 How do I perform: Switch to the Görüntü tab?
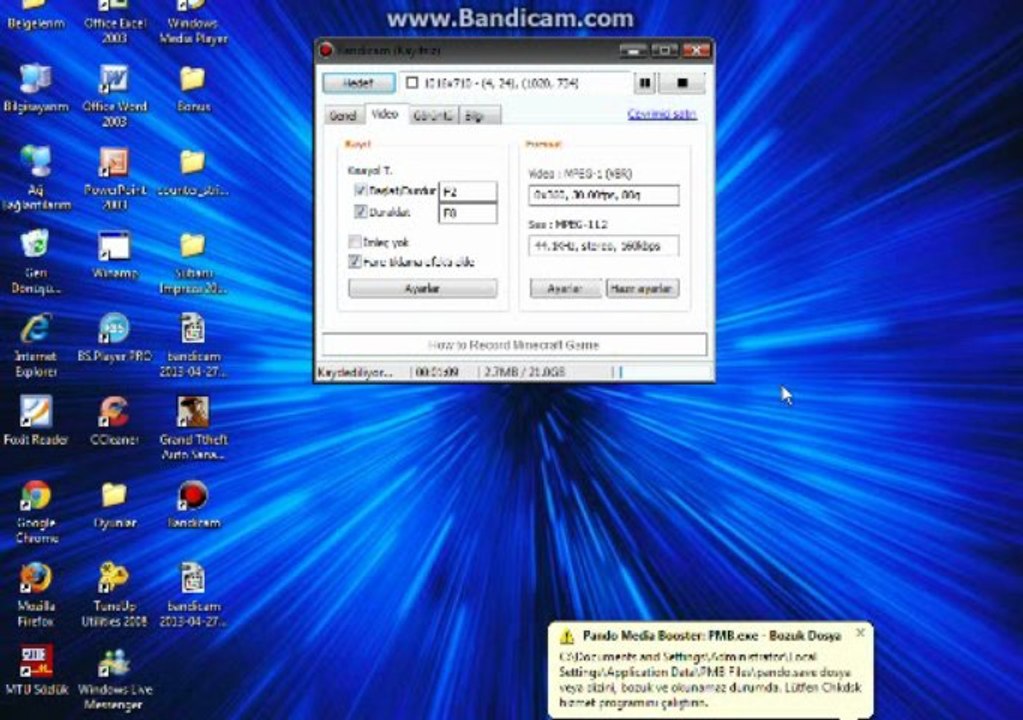point(433,115)
